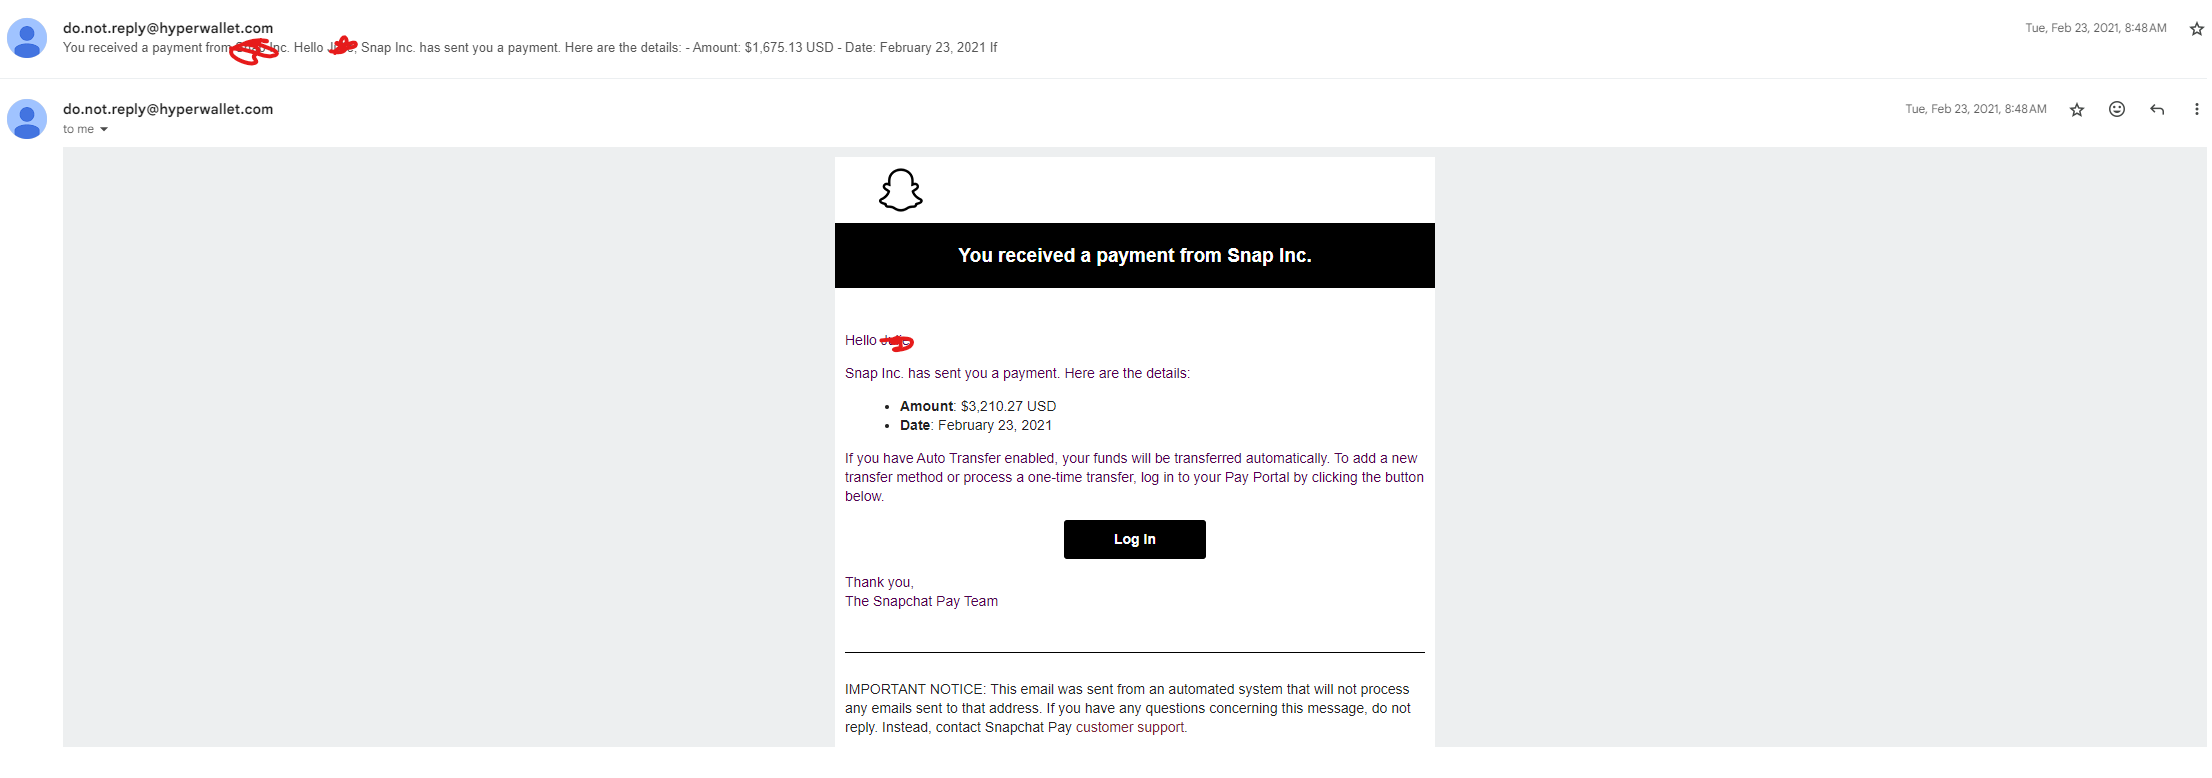This screenshot has height=778, width=2212.
Task: Open the customer support link
Action: (1130, 728)
